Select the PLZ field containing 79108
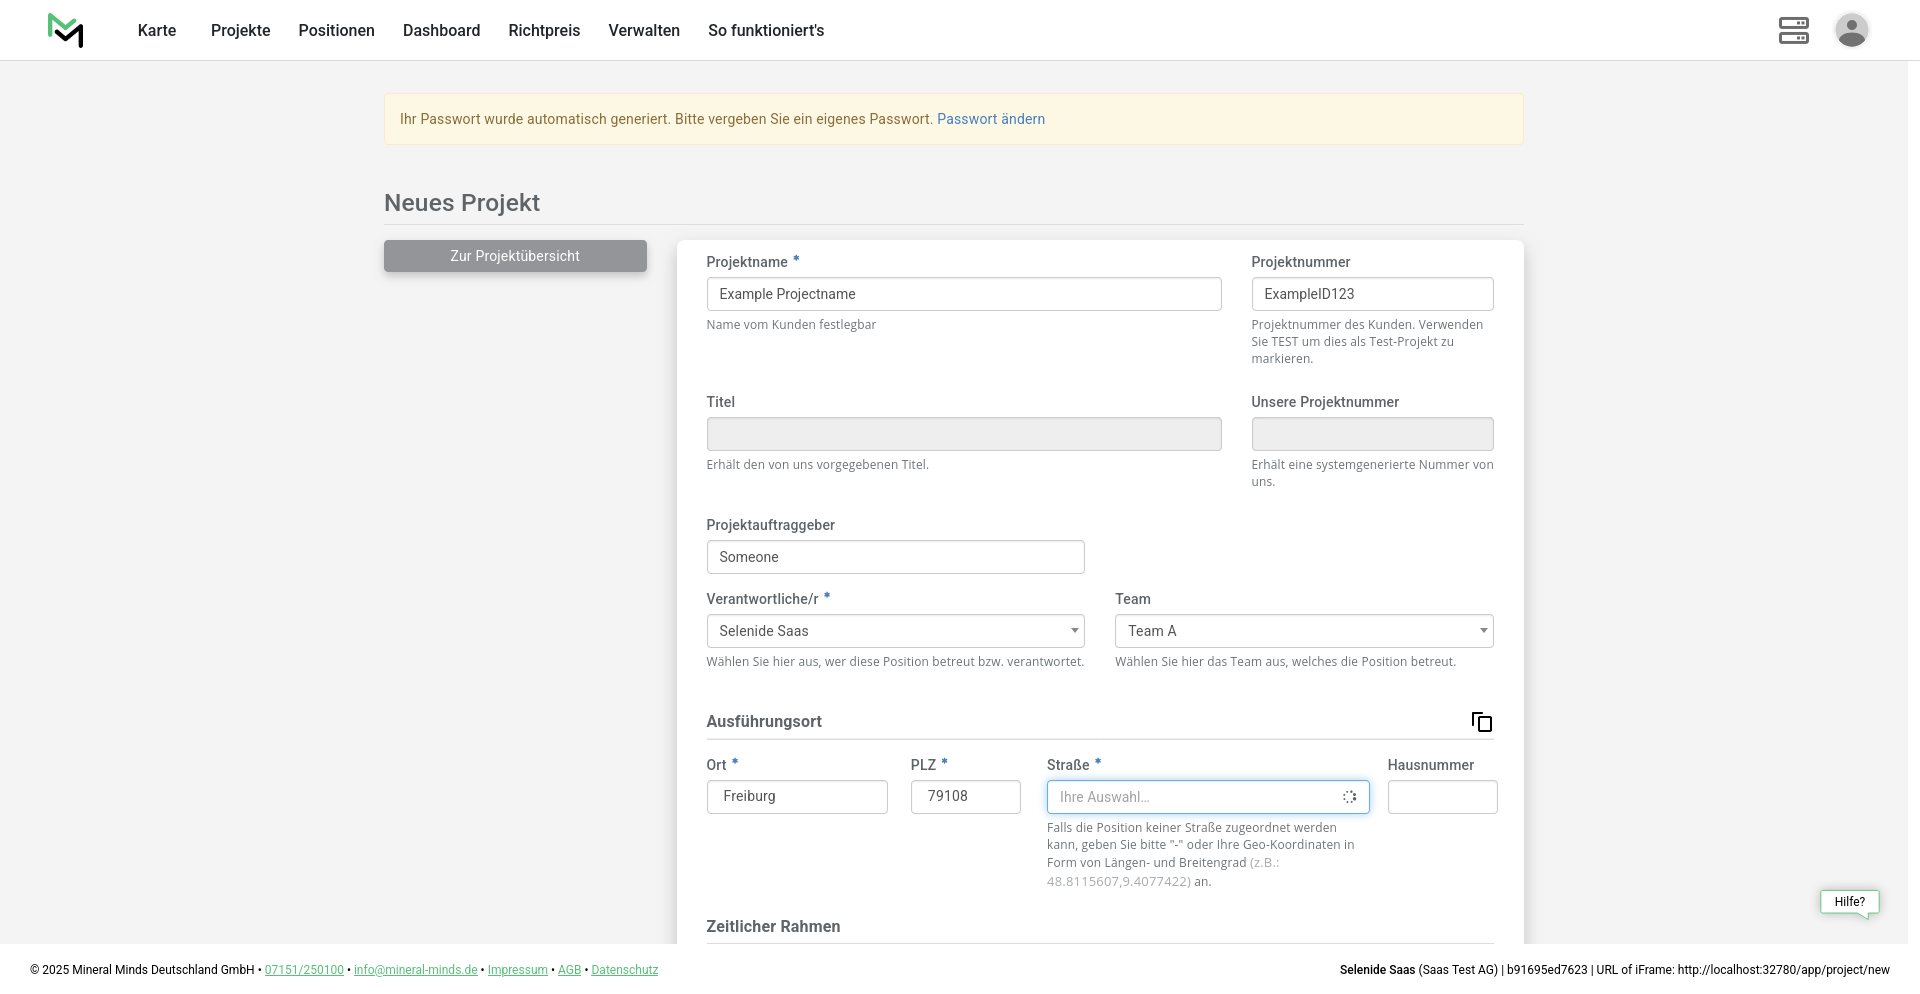 pyautogui.click(x=965, y=797)
